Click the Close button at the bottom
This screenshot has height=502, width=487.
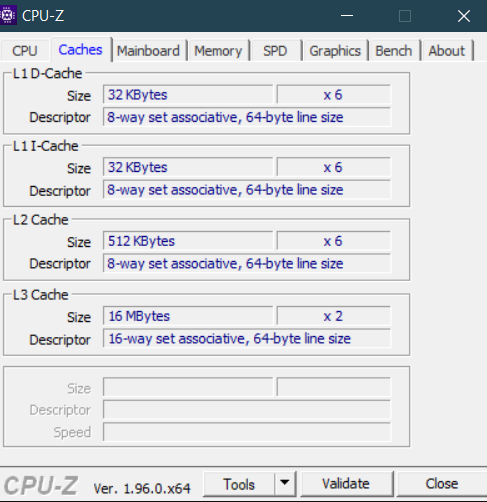(x=442, y=484)
